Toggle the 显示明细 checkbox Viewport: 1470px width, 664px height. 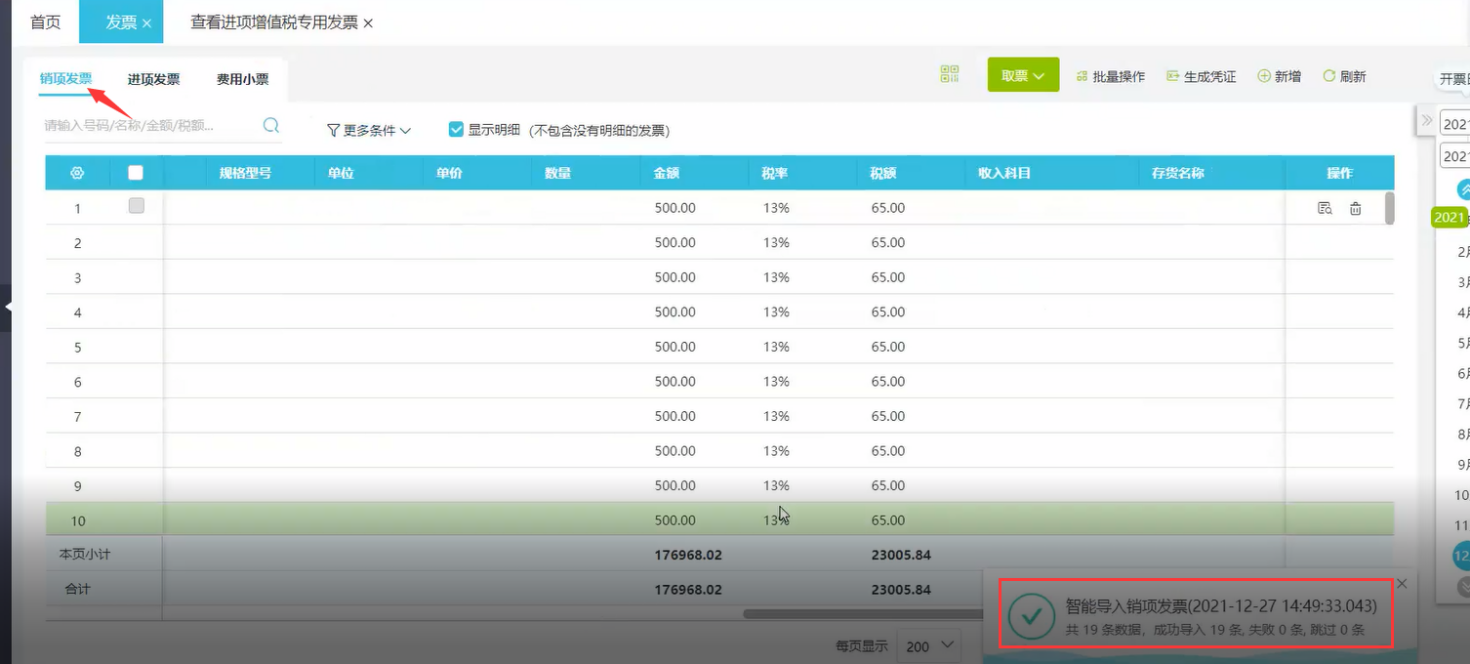pyautogui.click(x=456, y=130)
